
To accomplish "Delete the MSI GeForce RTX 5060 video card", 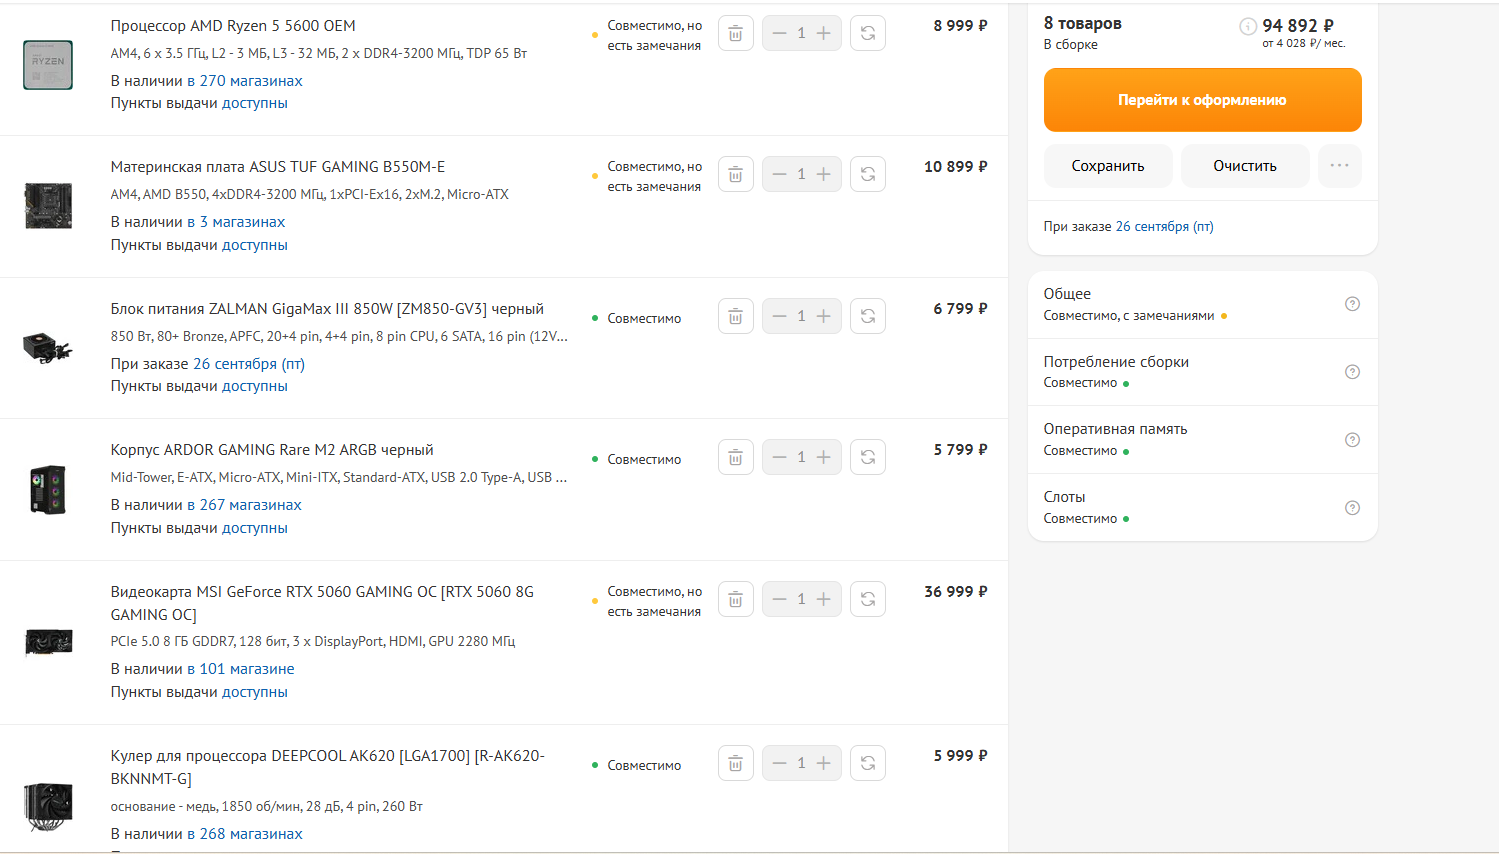I will 735,599.
